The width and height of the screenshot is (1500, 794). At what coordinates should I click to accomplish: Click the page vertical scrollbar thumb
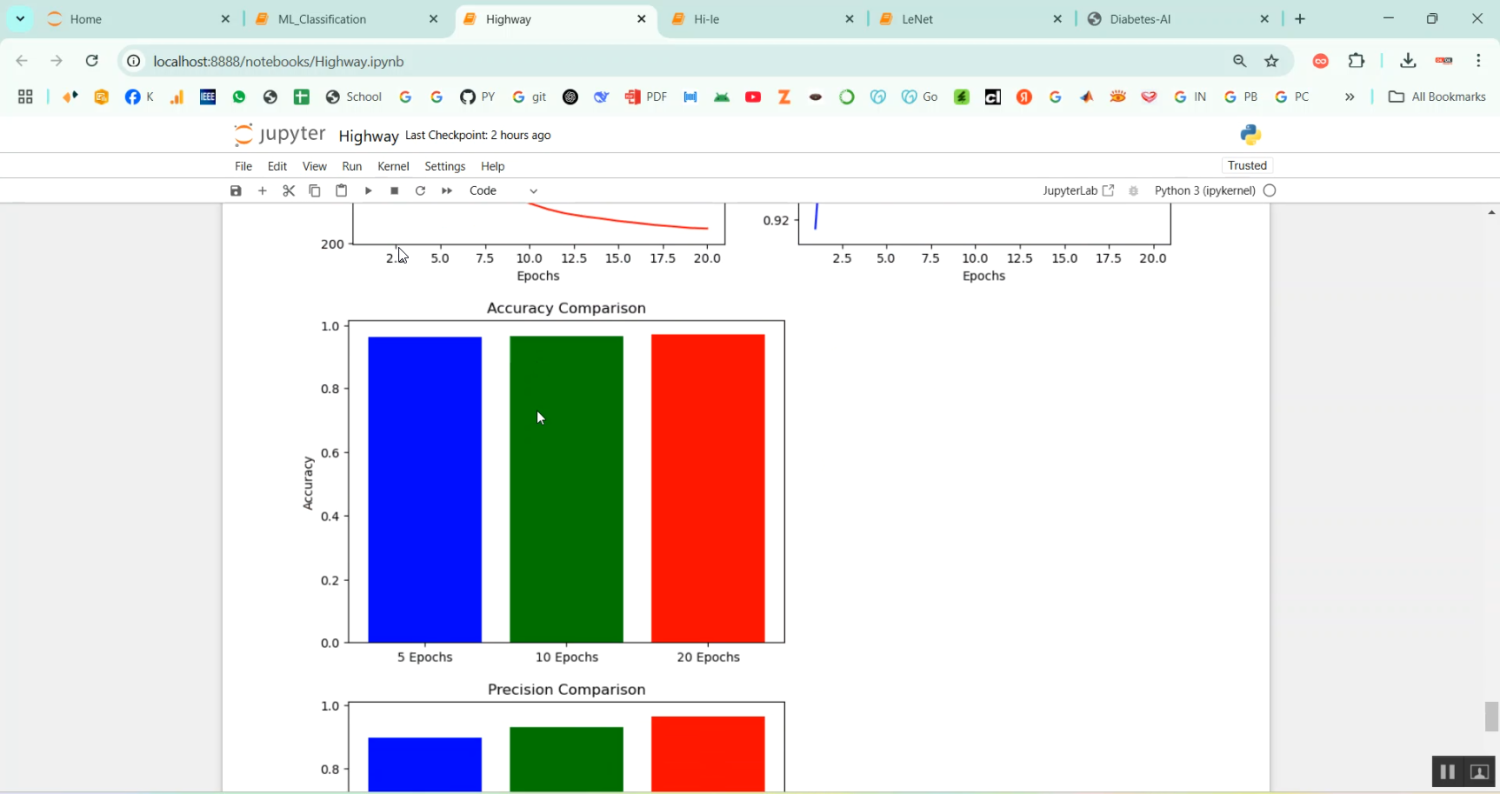[1491, 716]
